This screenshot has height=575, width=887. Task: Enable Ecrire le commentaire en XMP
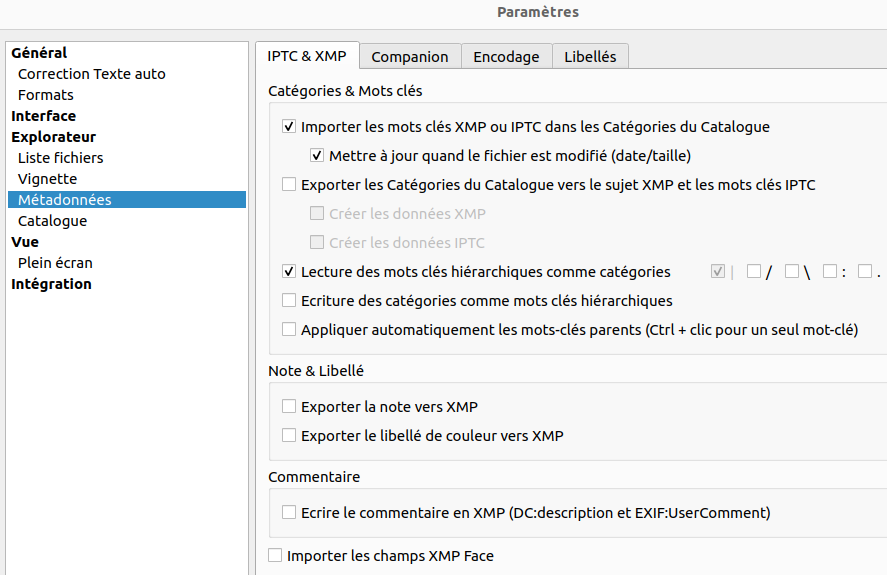point(289,513)
